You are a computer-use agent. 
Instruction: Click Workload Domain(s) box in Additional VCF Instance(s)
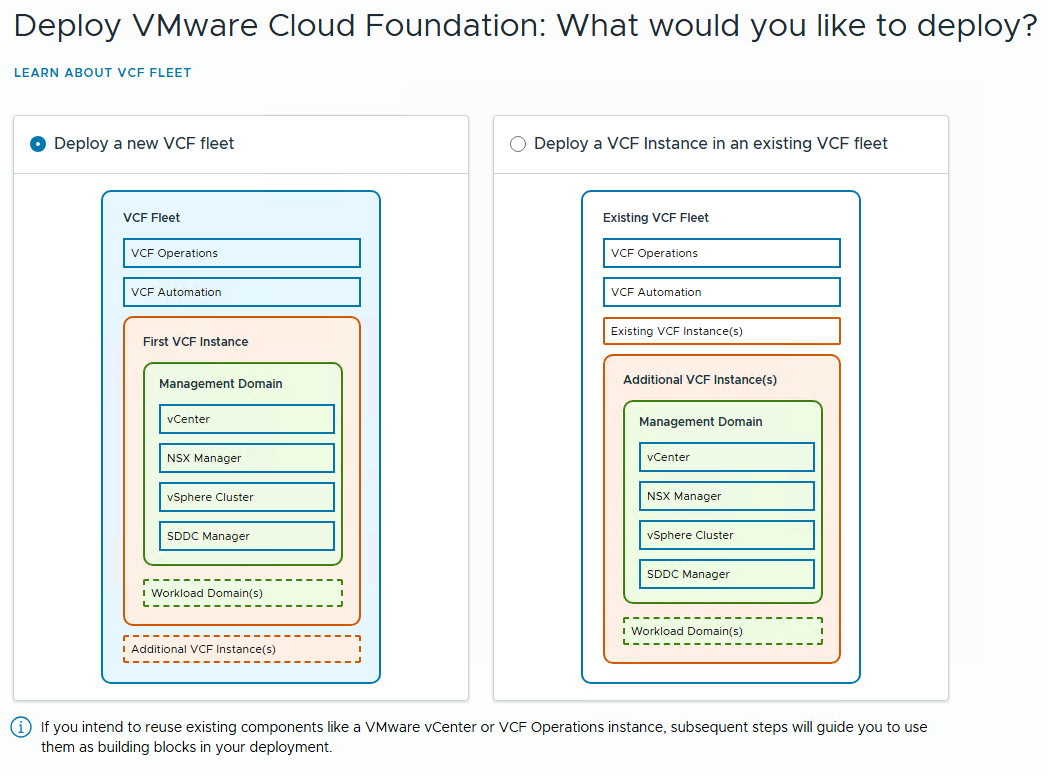coord(723,631)
